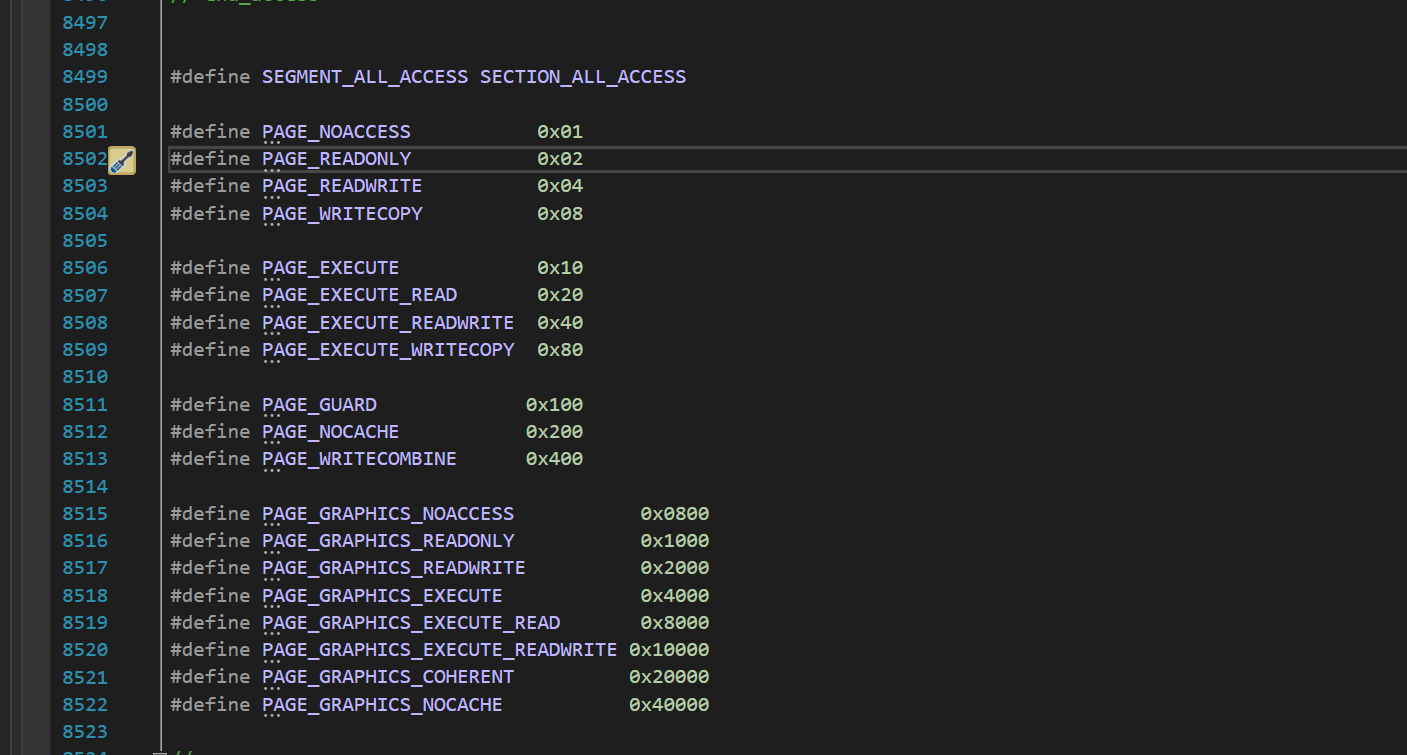Click the PAGE_GRAPHICS_EXECUTE_READWRITE macro name

coord(439,650)
